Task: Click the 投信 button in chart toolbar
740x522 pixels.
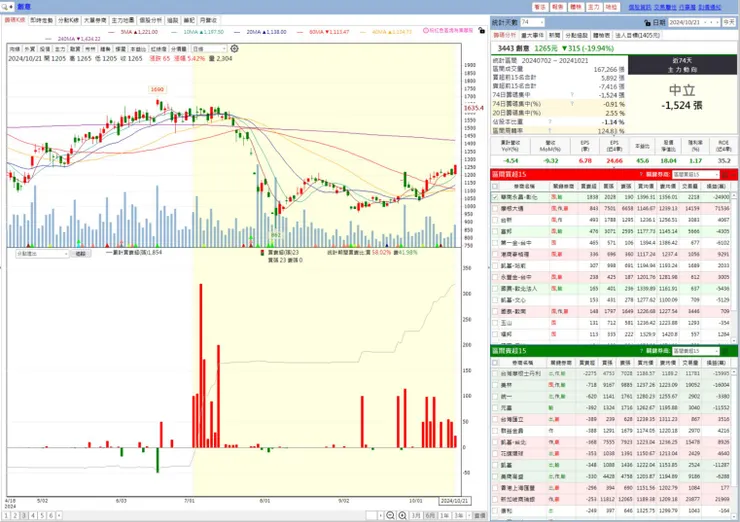Action: [x=44, y=49]
